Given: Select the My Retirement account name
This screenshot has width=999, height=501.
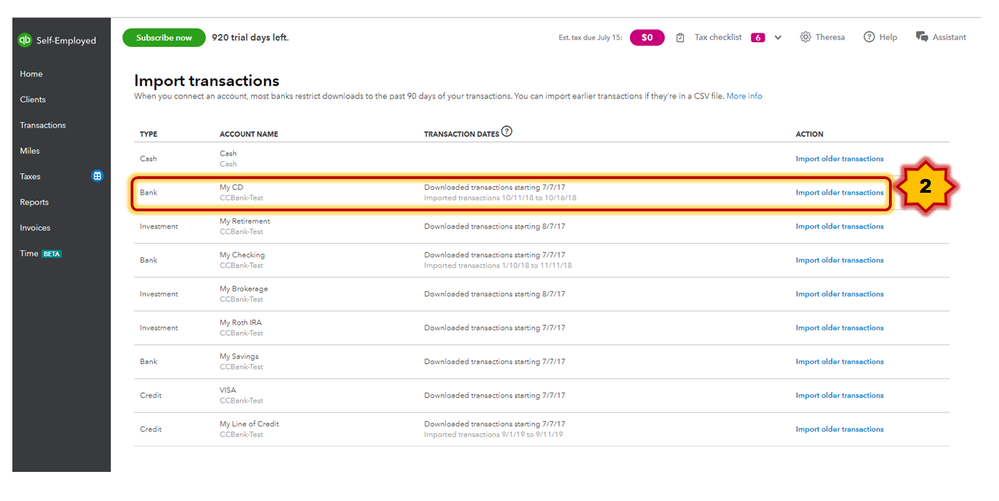Looking at the screenshot, I should [245, 221].
